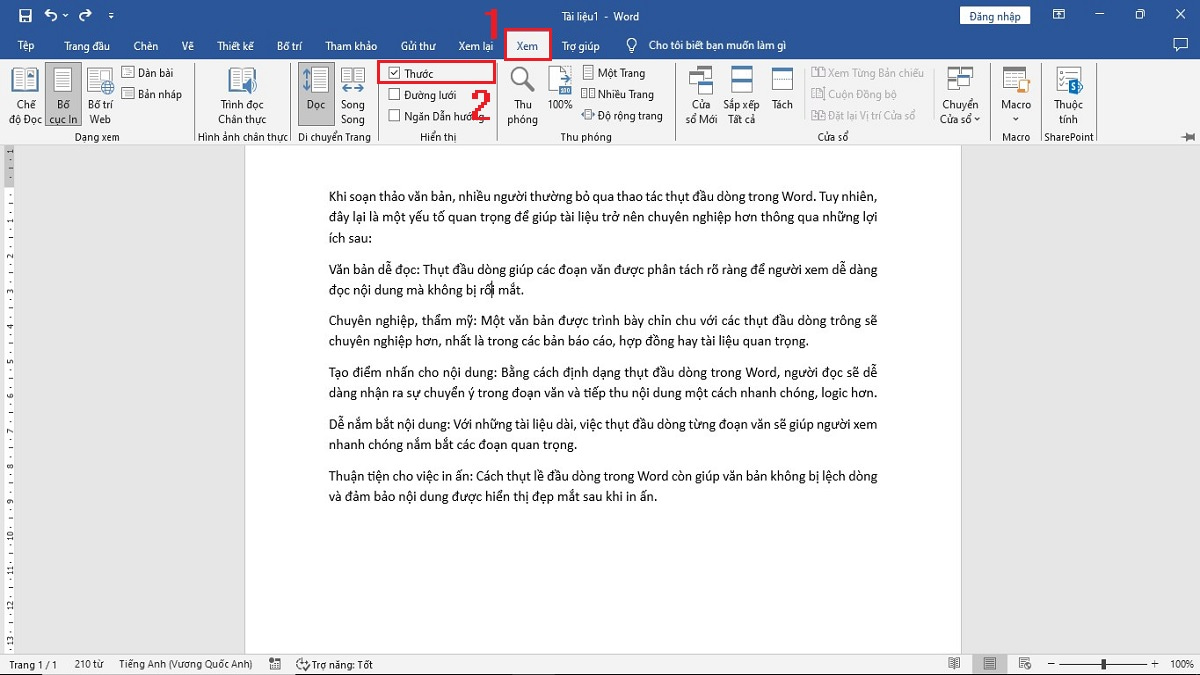Image resolution: width=1200 pixels, height=675 pixels.
Task: Click Trợ năng: Tốt accessibility status
Action: [x=335, y=664]
